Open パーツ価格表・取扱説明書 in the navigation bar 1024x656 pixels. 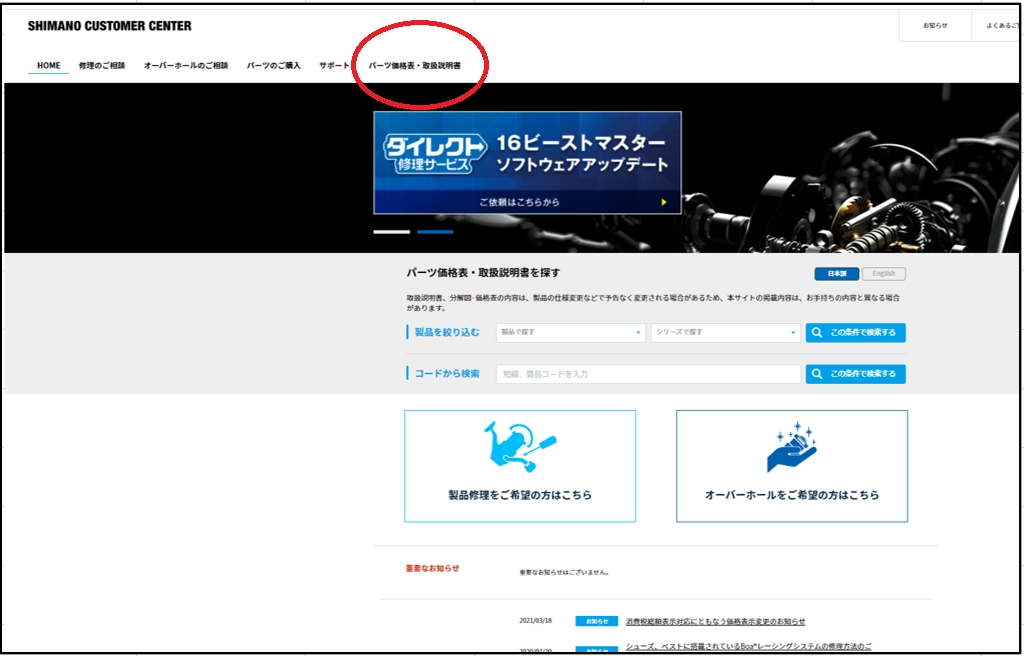[x=415, y=65]
